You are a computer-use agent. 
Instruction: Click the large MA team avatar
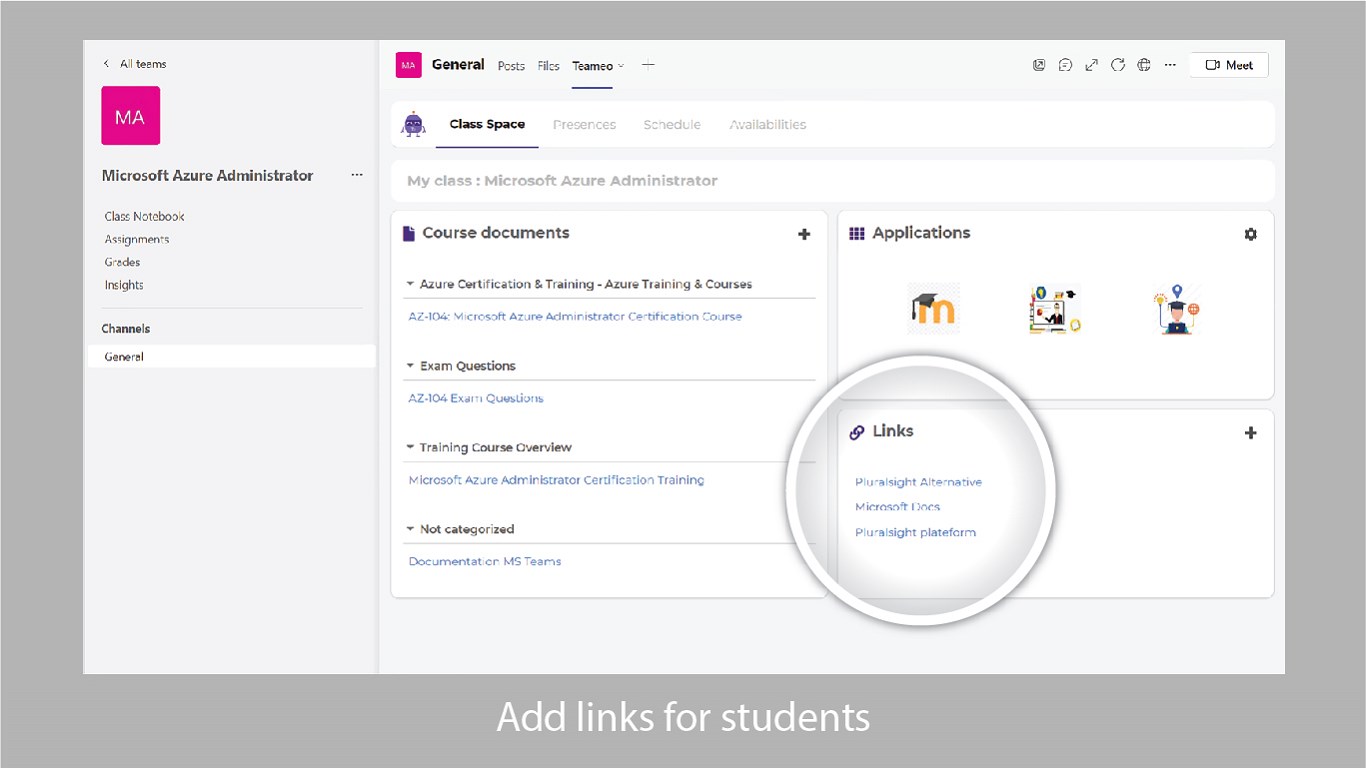131,116
